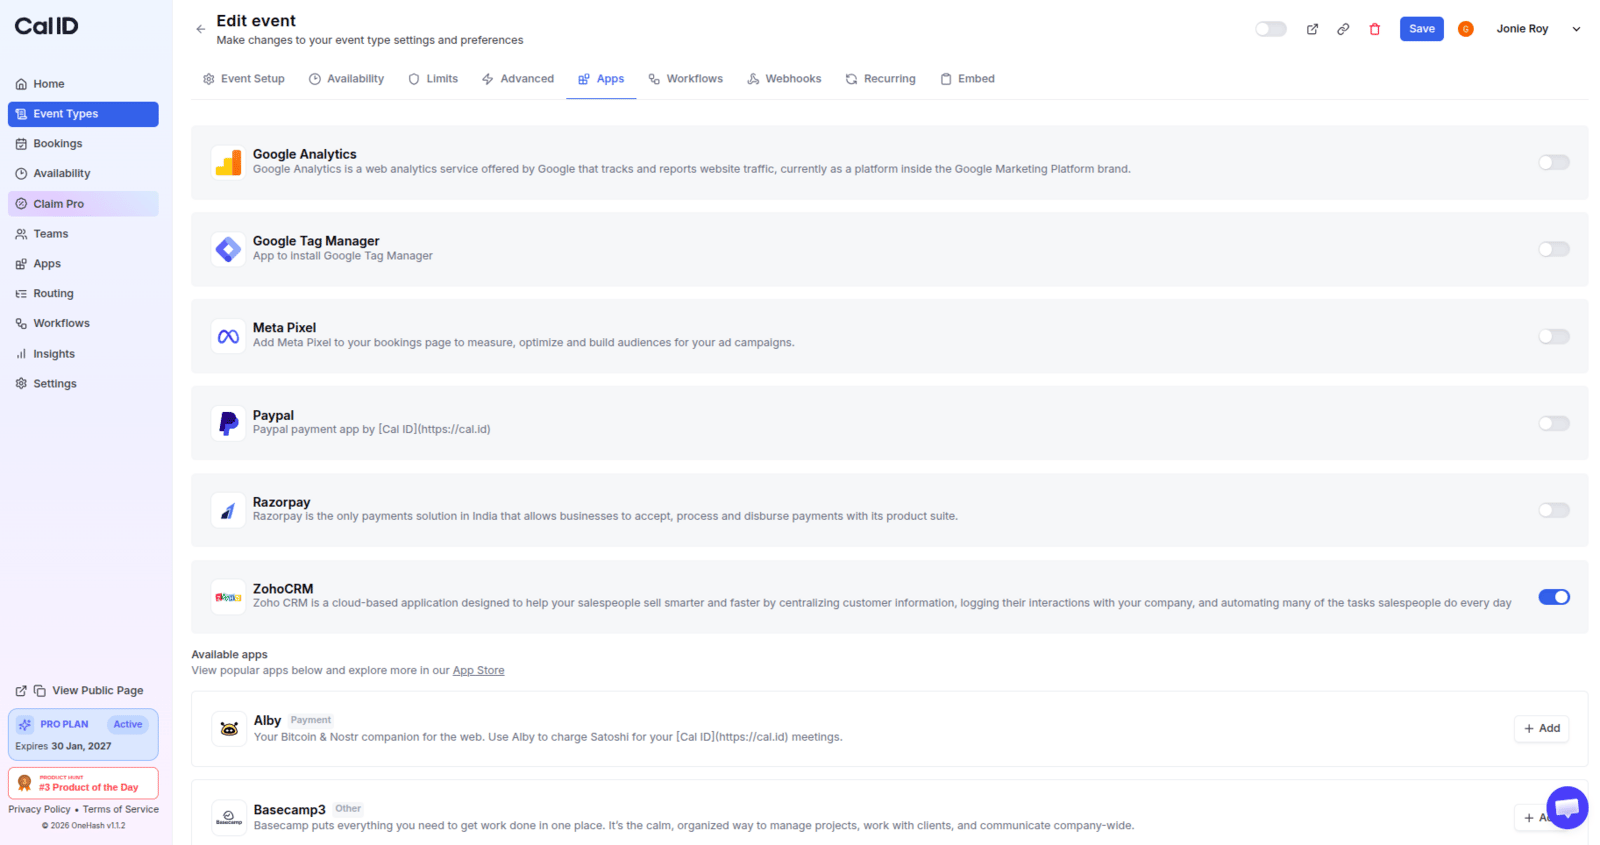Copy event link icon in header
1600x845 pixels.
[1343, 29]
